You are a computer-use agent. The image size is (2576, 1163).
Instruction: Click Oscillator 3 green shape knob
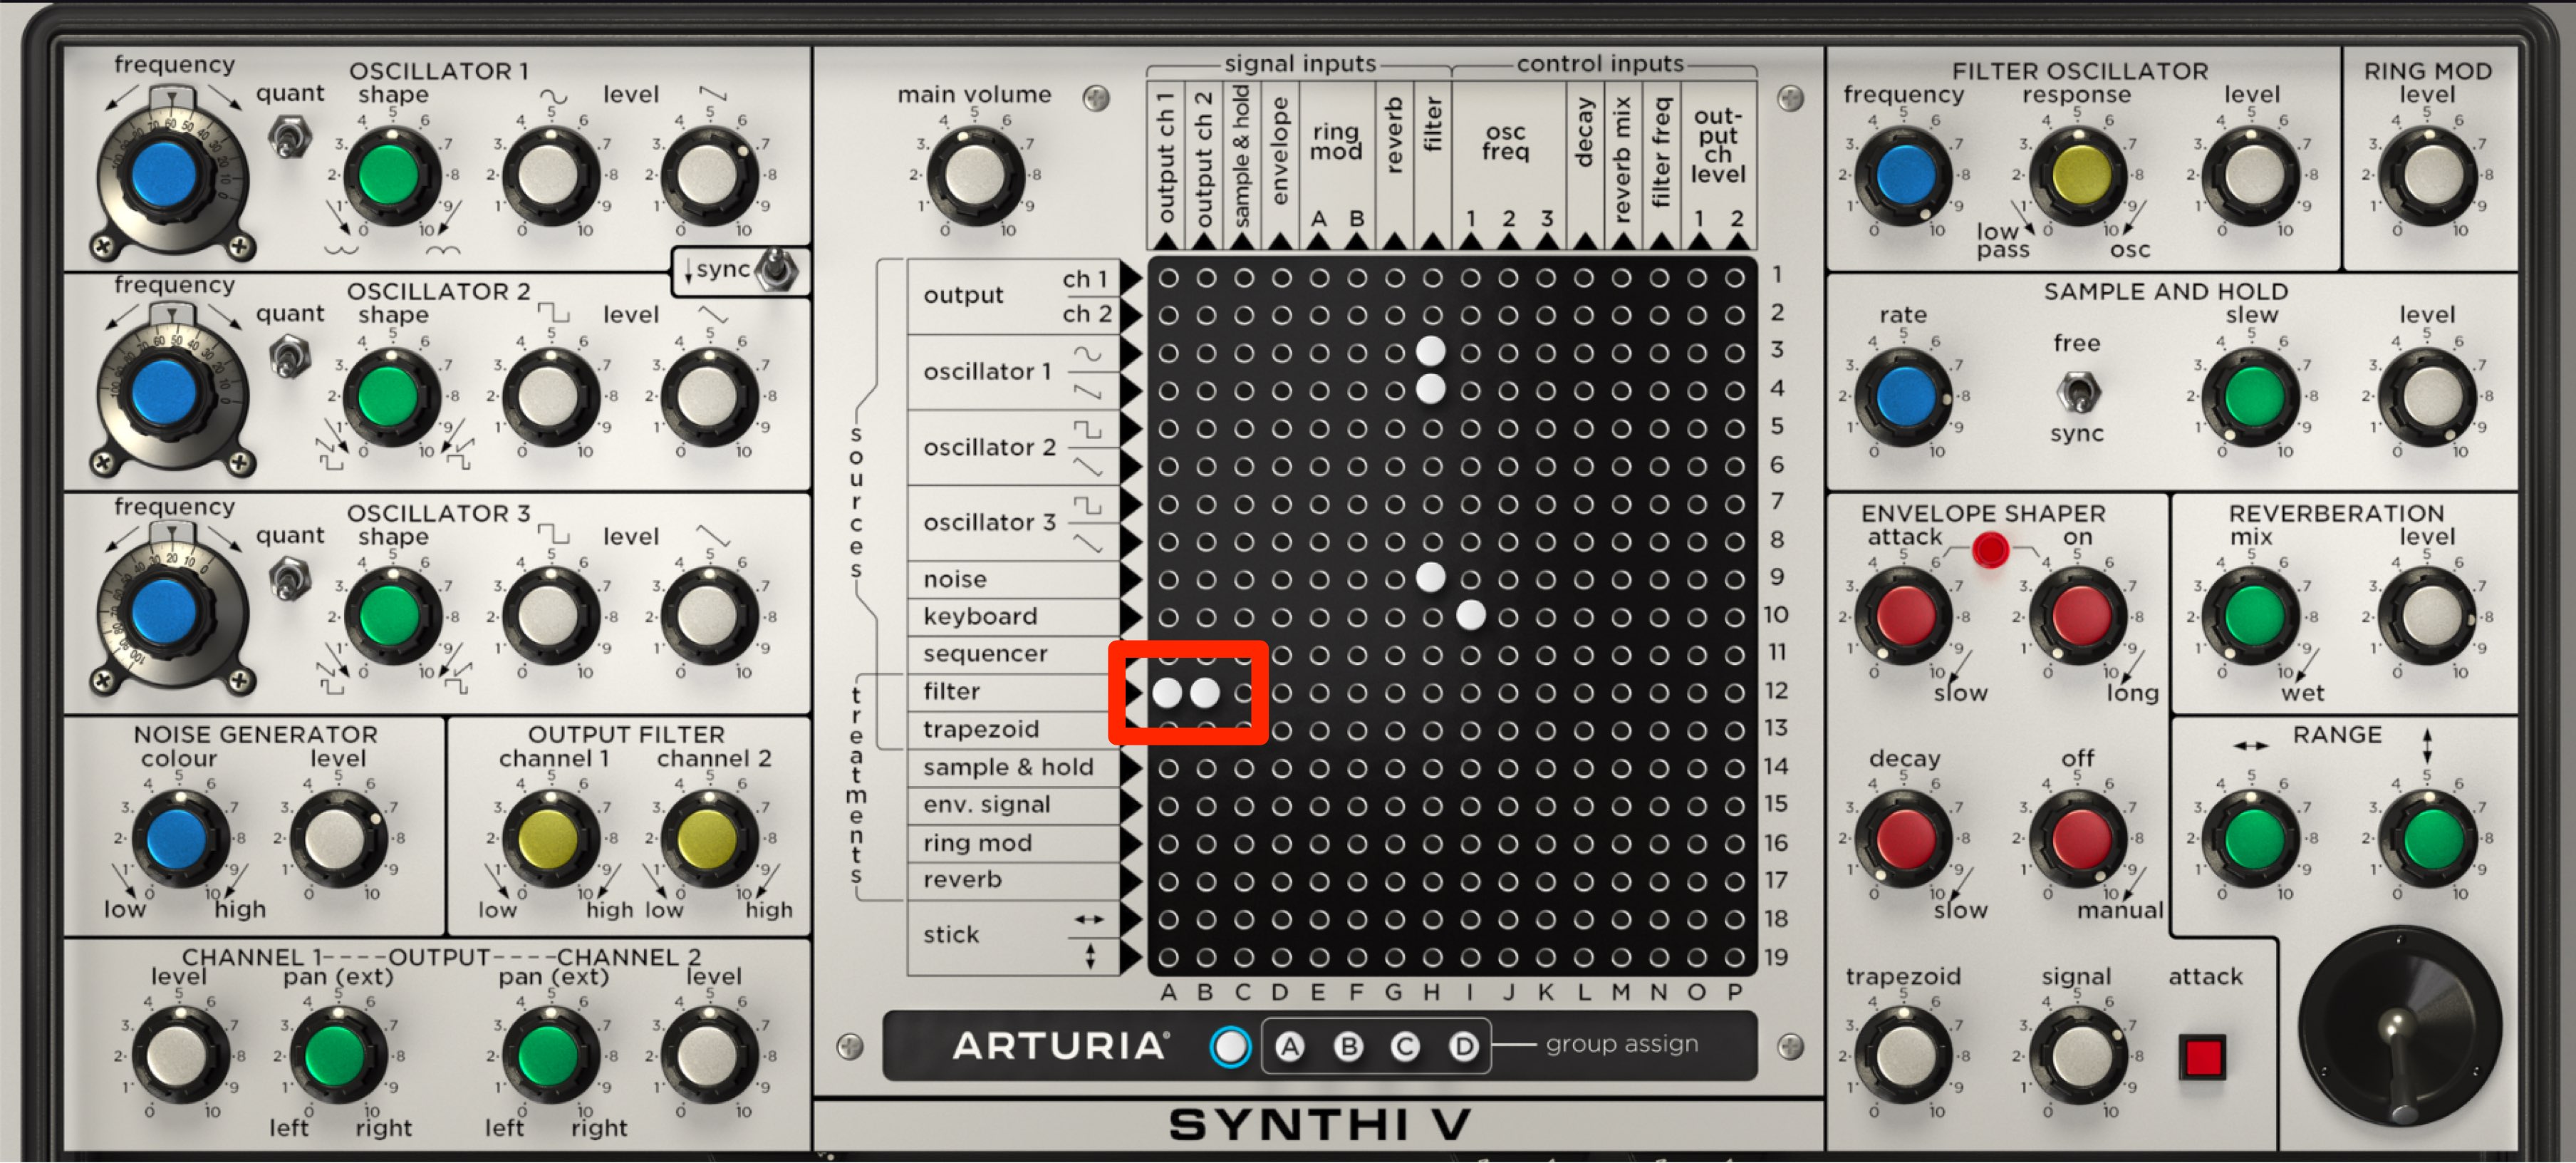pyautogui.click(x=392, y=617)
